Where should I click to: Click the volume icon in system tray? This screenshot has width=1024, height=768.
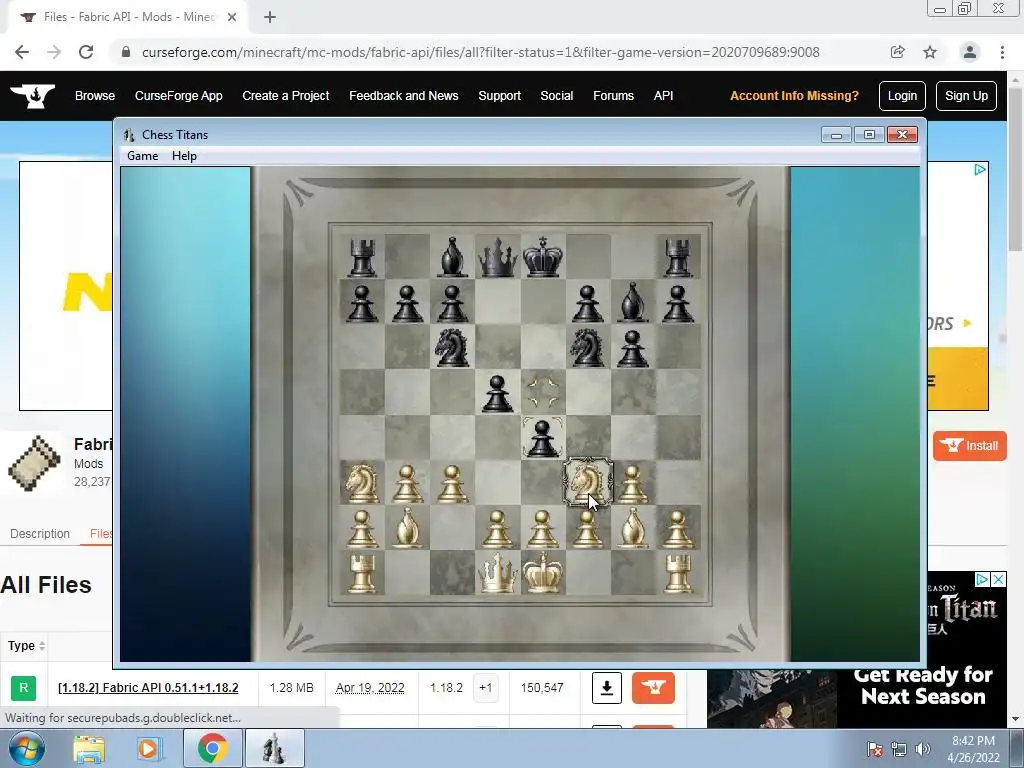click(922, 748)
